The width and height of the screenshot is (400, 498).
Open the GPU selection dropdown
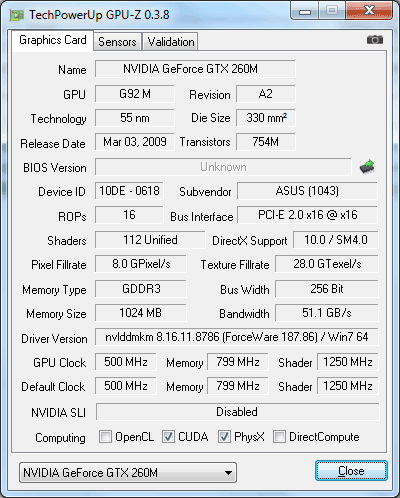128,472
